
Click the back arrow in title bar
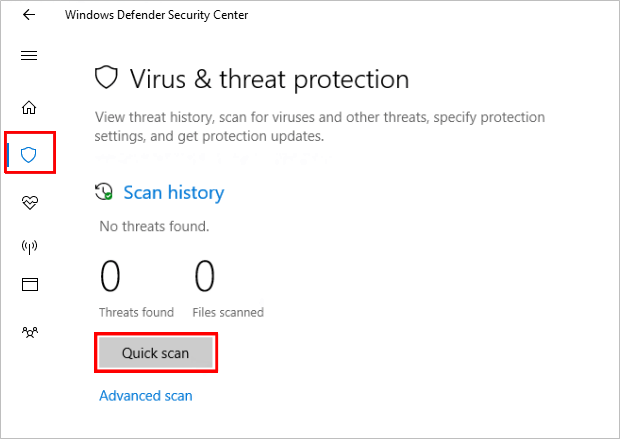click(28, 15)
